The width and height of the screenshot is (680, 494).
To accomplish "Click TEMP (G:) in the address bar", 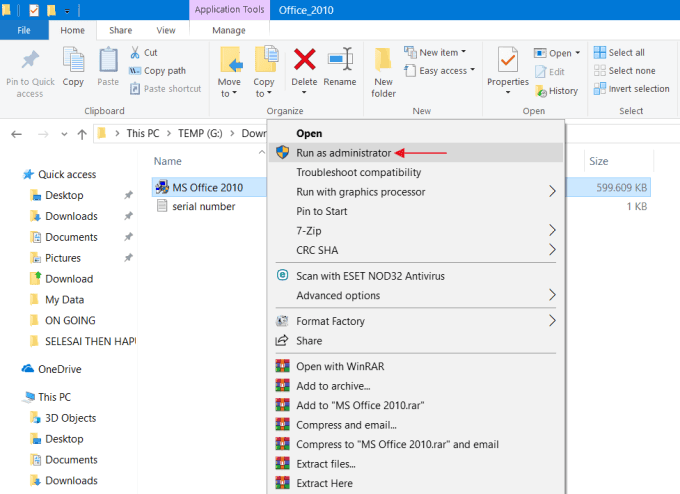I will coord(200,133).
